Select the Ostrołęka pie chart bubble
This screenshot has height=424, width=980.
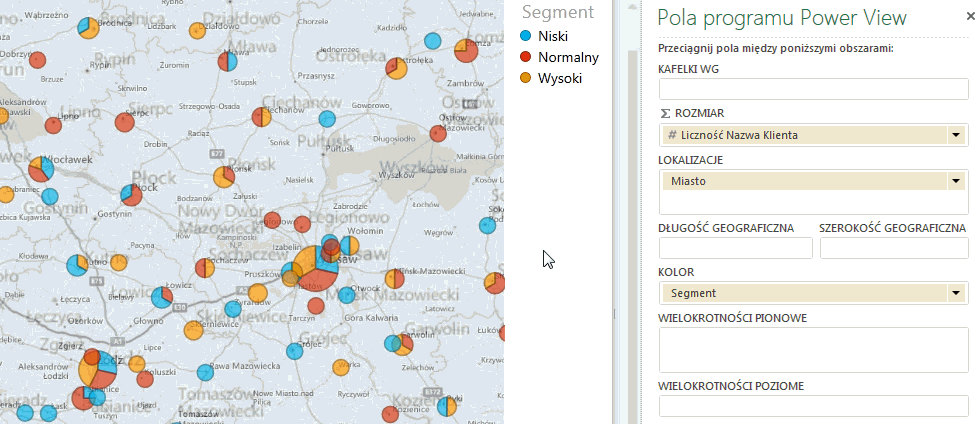tap(466, 49)
